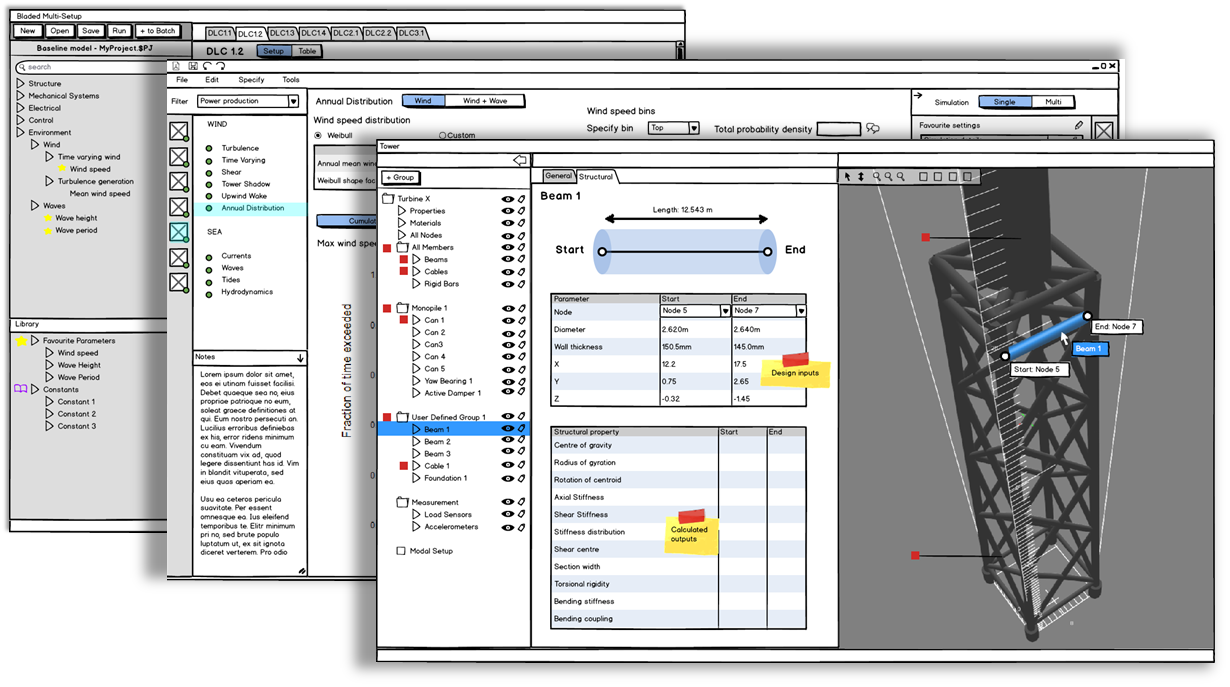Image resolution: width=1230 pixels, height=687 pixels.
Task: Click the yellow star beside Wave height
Action: coord(47,218)
